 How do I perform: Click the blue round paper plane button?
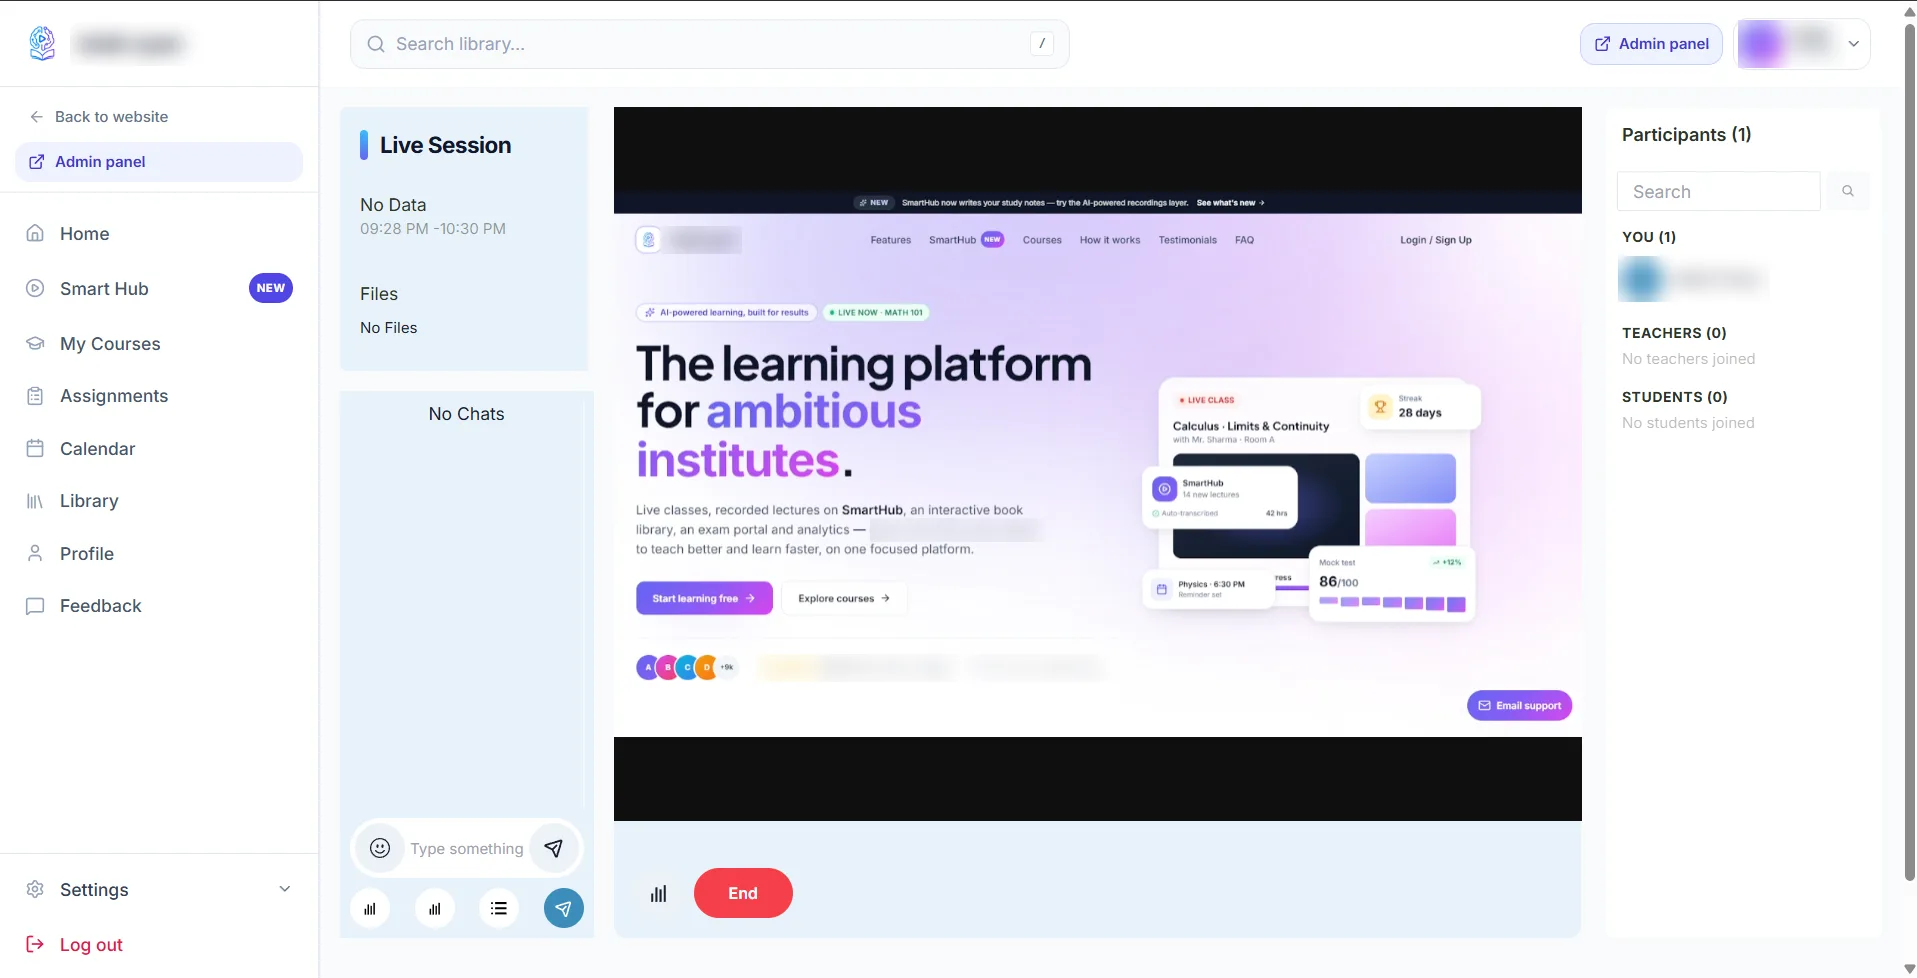tap(563, 908)
